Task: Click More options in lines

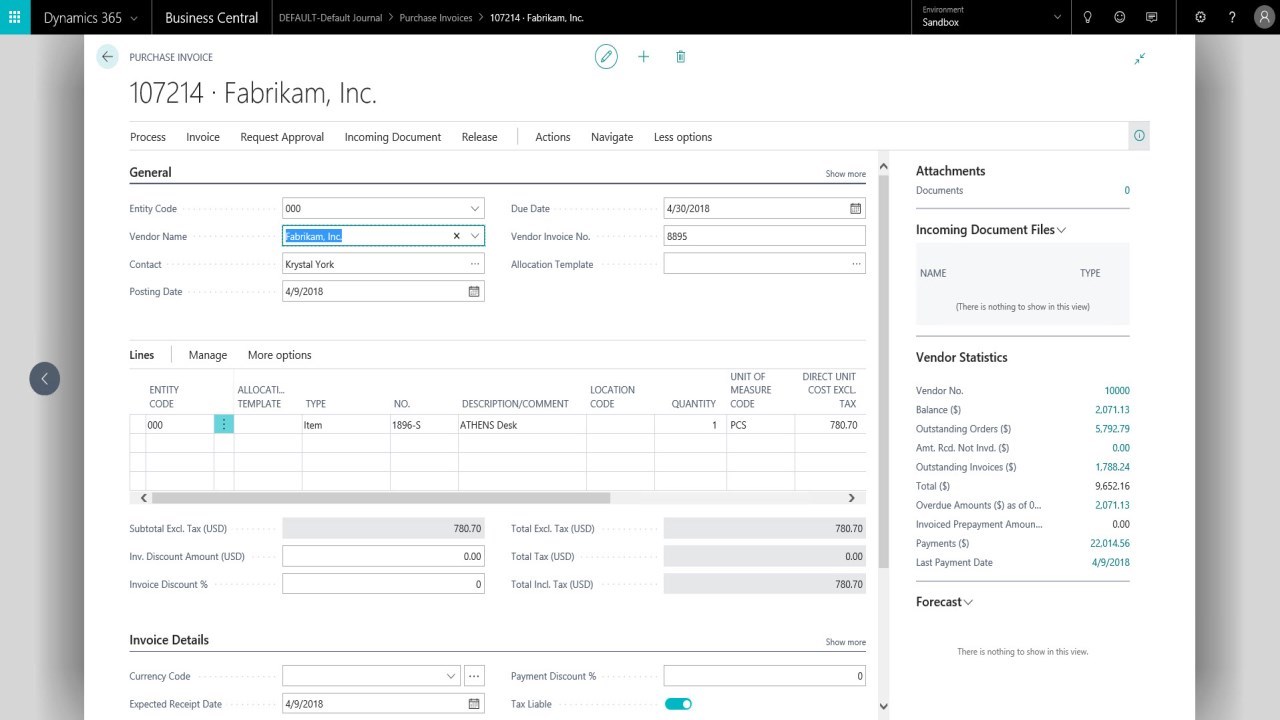Action: click(x=280, y=355)
